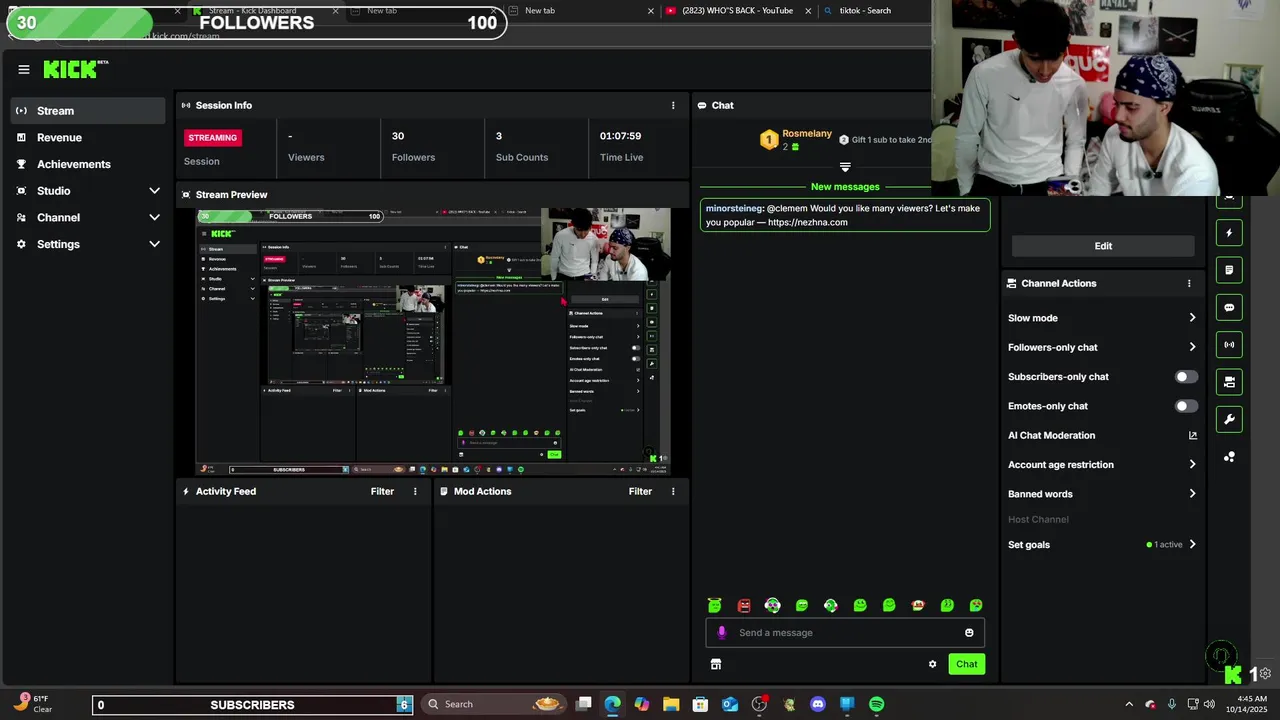Open Account age restriction settings

tap(1103, 465)
